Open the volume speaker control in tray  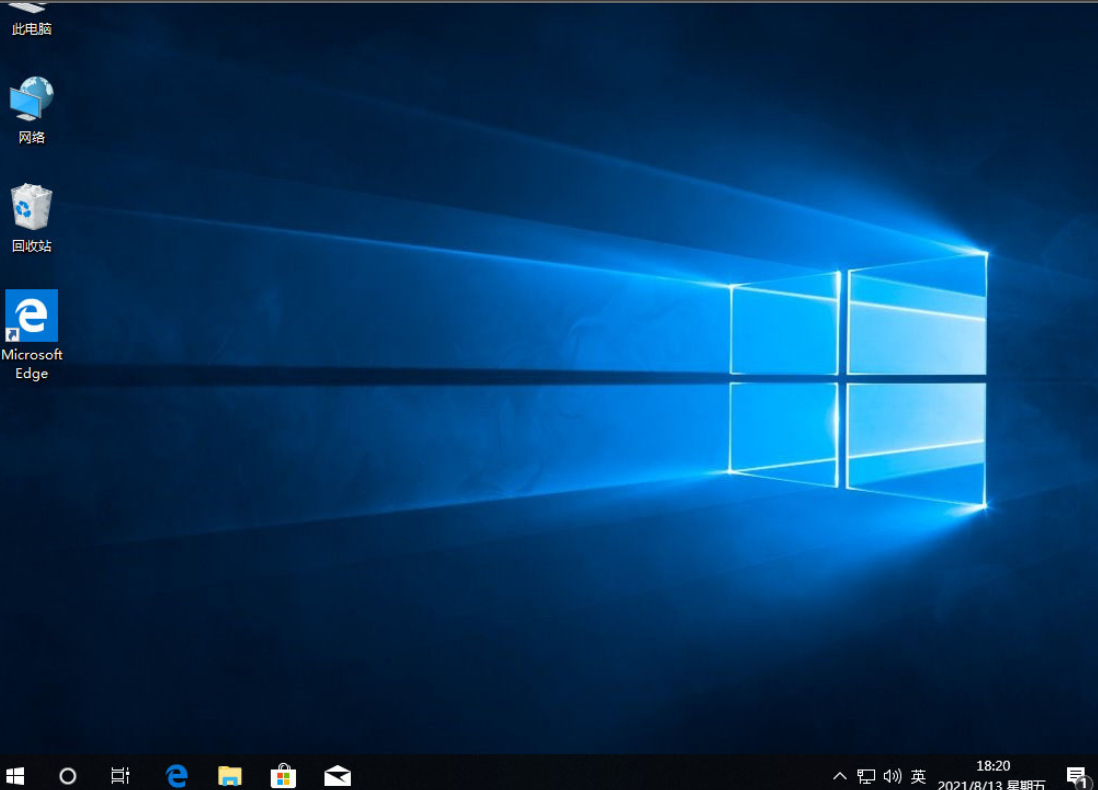(892, 776)
